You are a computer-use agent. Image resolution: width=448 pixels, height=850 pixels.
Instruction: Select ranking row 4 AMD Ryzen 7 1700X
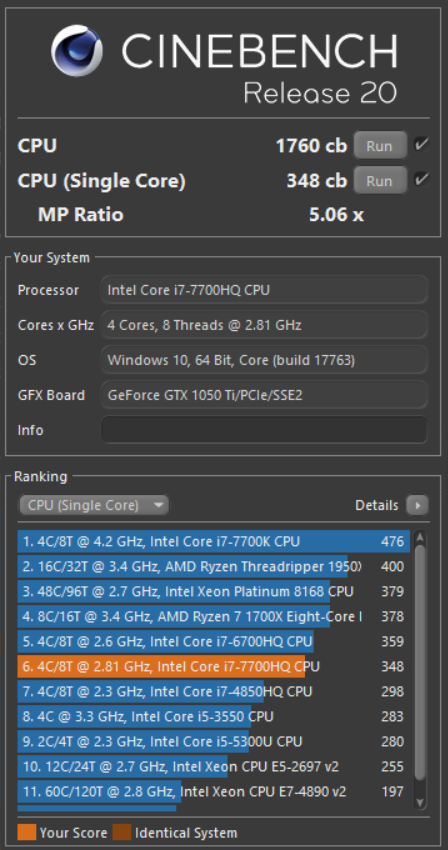[214, 616]
